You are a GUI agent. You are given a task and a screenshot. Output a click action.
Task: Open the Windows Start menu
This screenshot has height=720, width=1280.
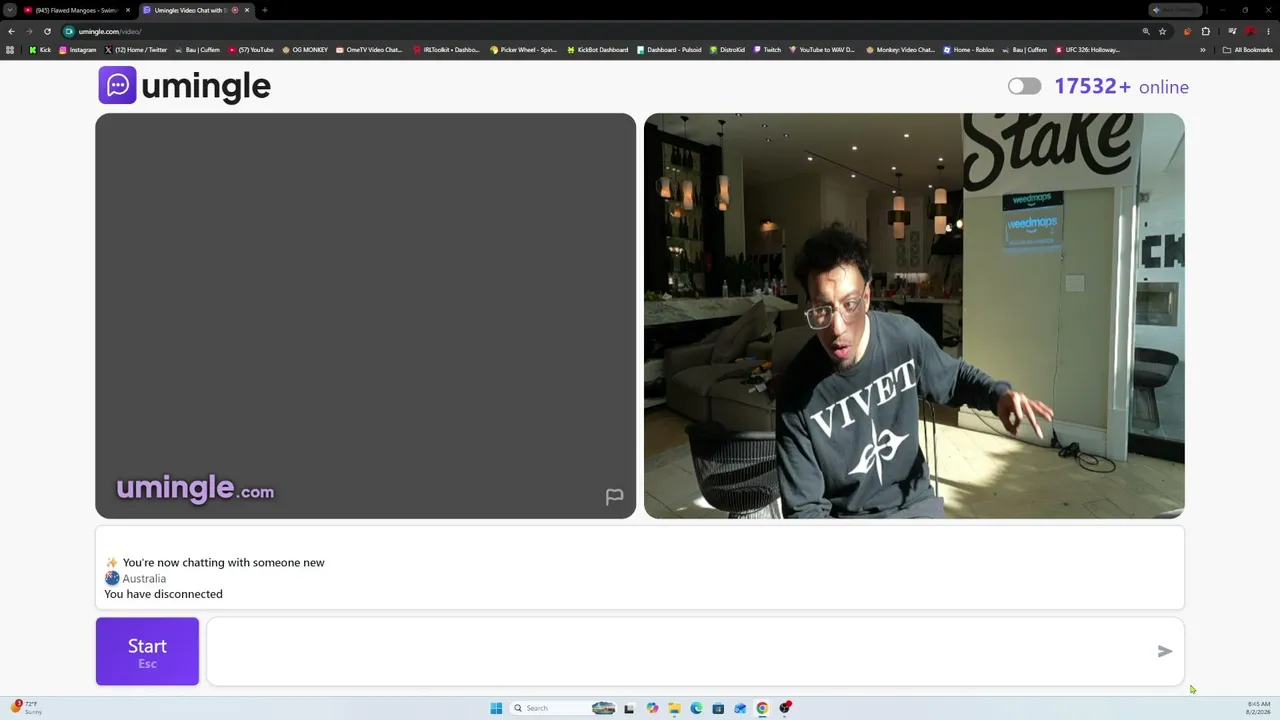tap(496, 708)
